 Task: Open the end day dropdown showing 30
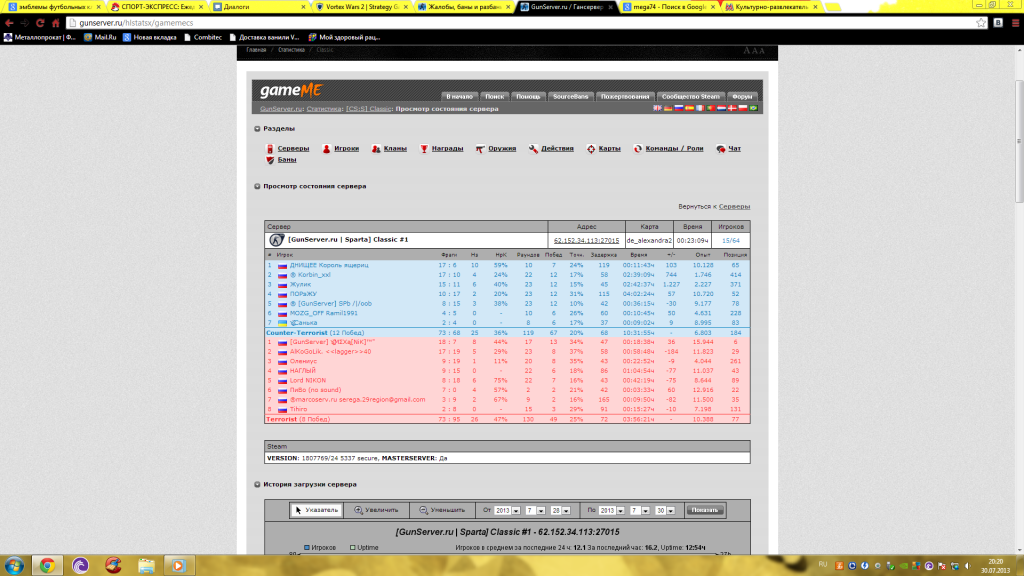669,510
